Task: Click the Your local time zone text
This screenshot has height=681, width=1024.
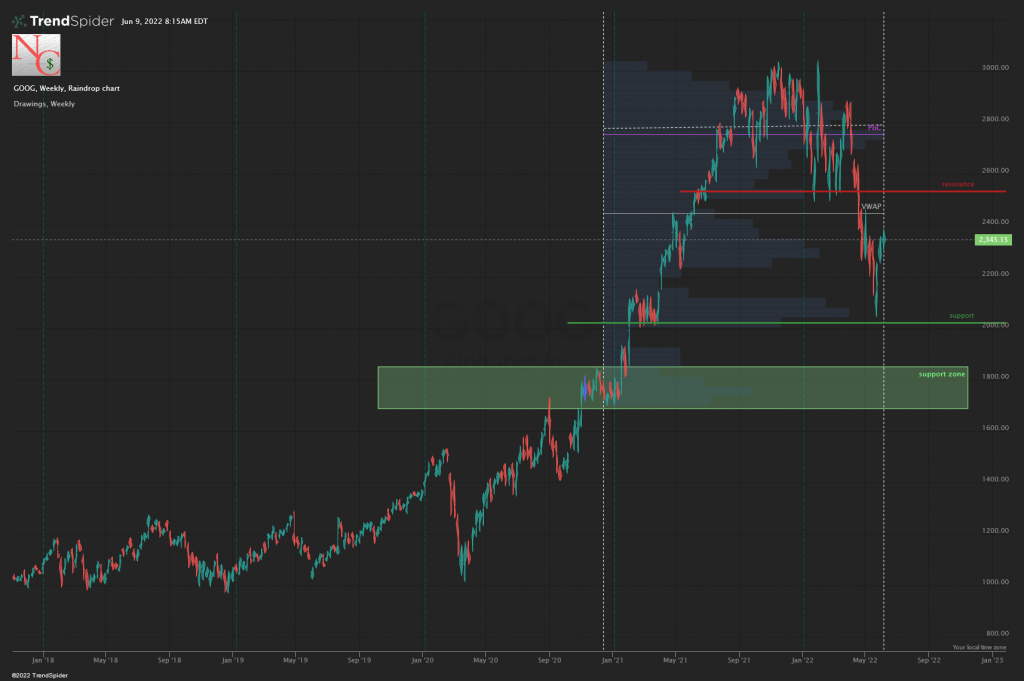Action: 979,647
